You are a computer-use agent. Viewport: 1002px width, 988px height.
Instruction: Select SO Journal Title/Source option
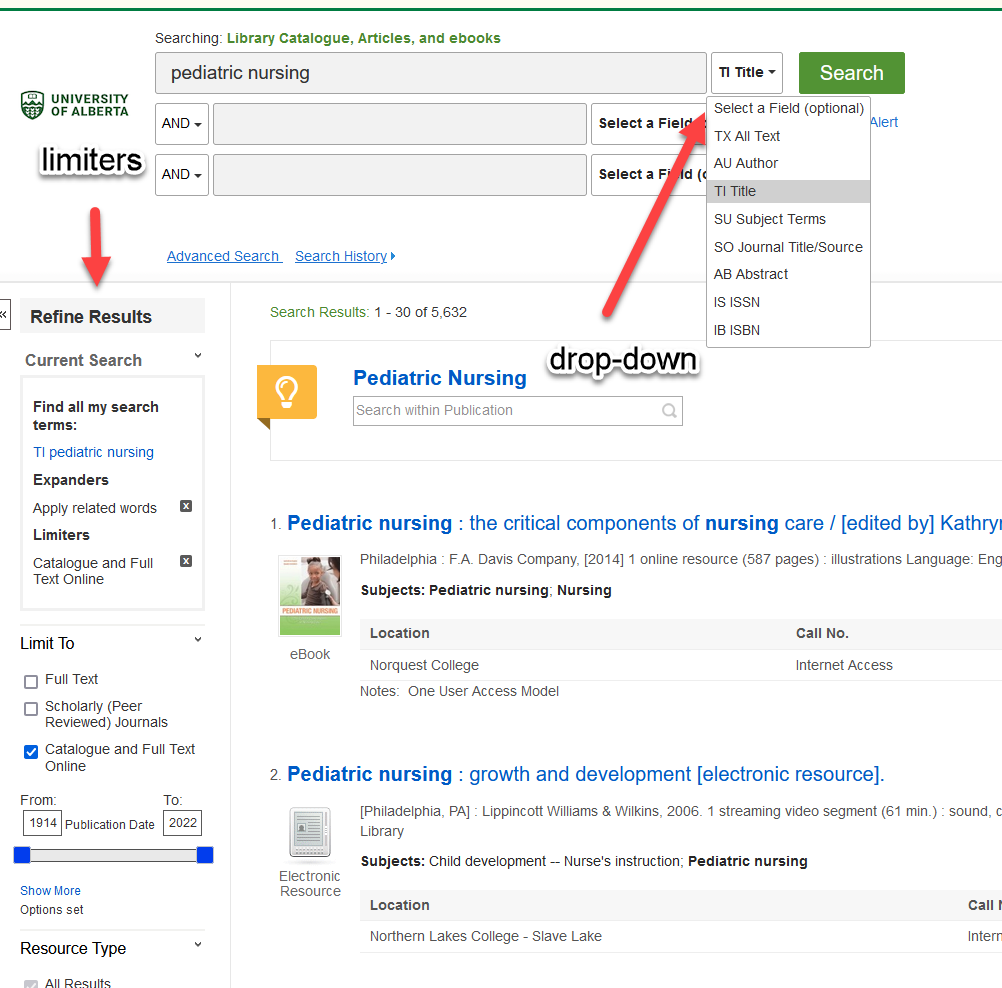pyautogui.click(x=789, y=247)
